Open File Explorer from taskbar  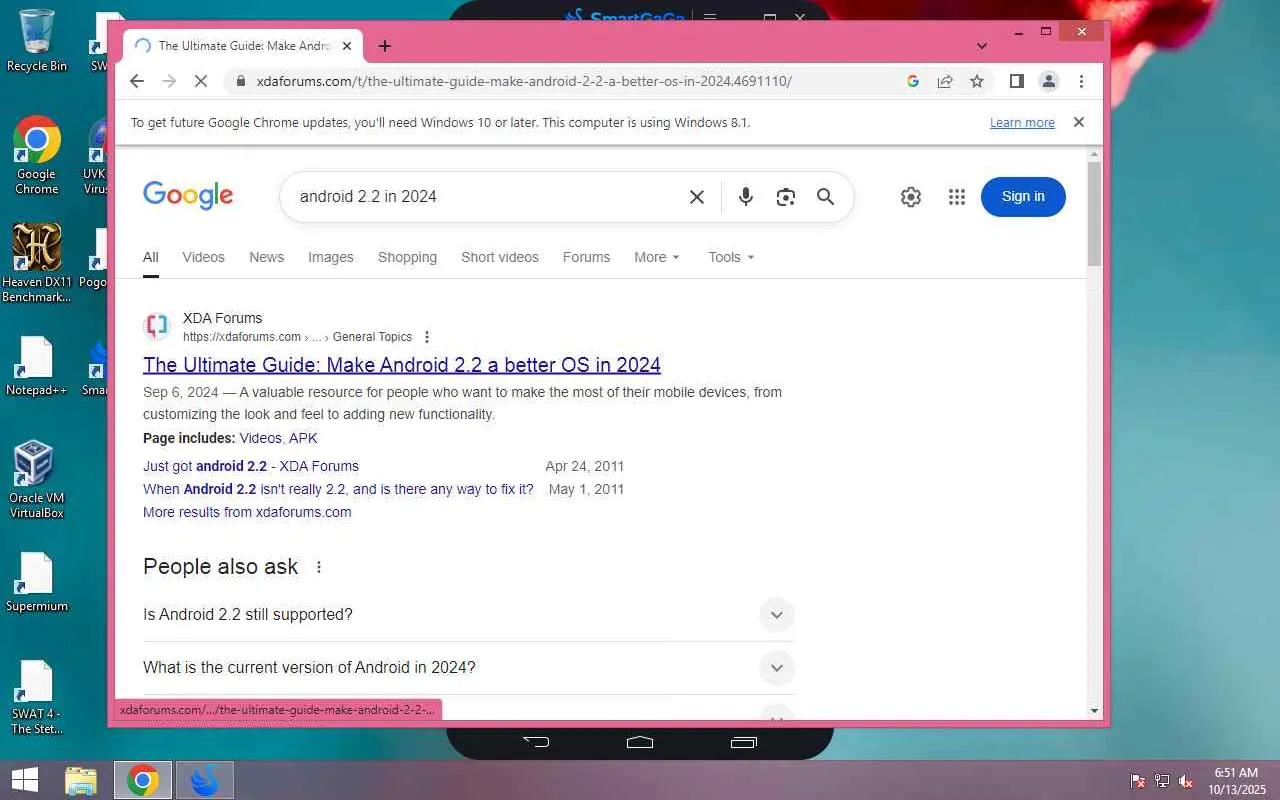tap(81, 780)
